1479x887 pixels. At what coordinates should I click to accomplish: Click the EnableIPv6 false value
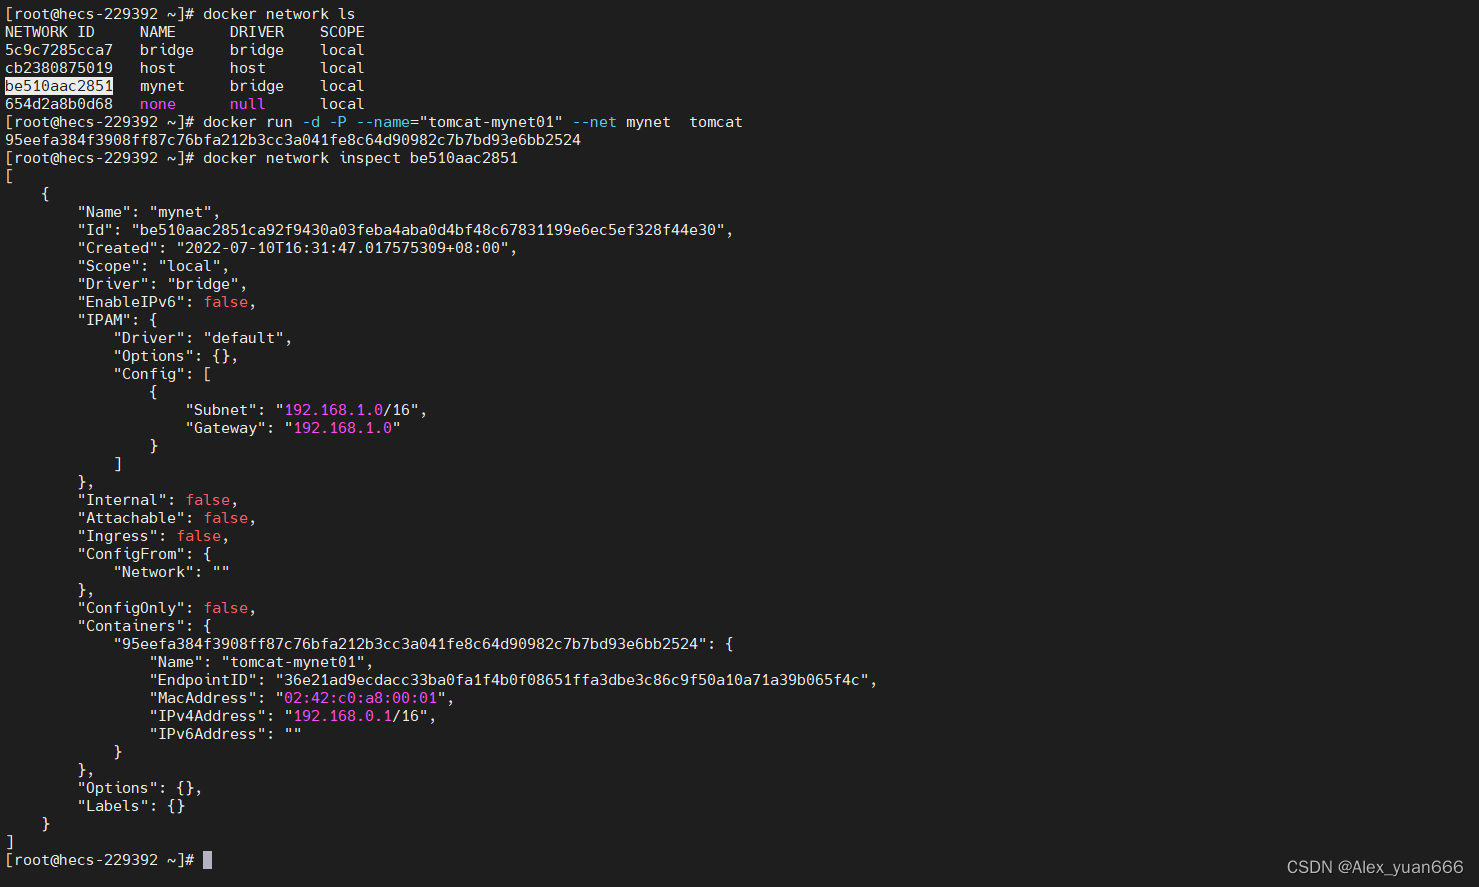click(x=226, y=302)
